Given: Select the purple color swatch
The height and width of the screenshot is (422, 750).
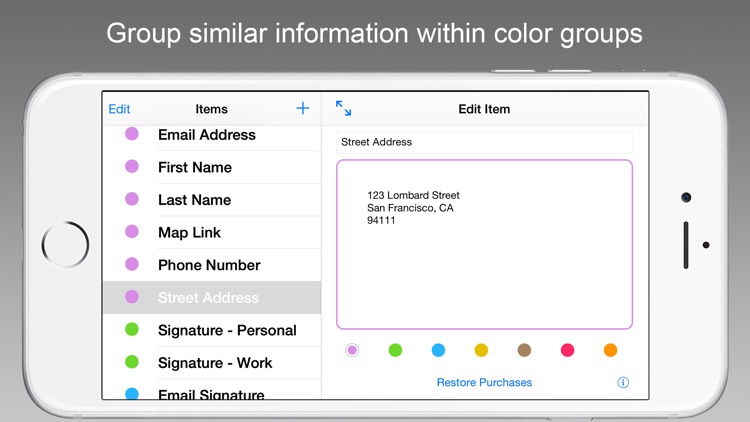Looking at the screenshot, I should click(x=352, y=350).
